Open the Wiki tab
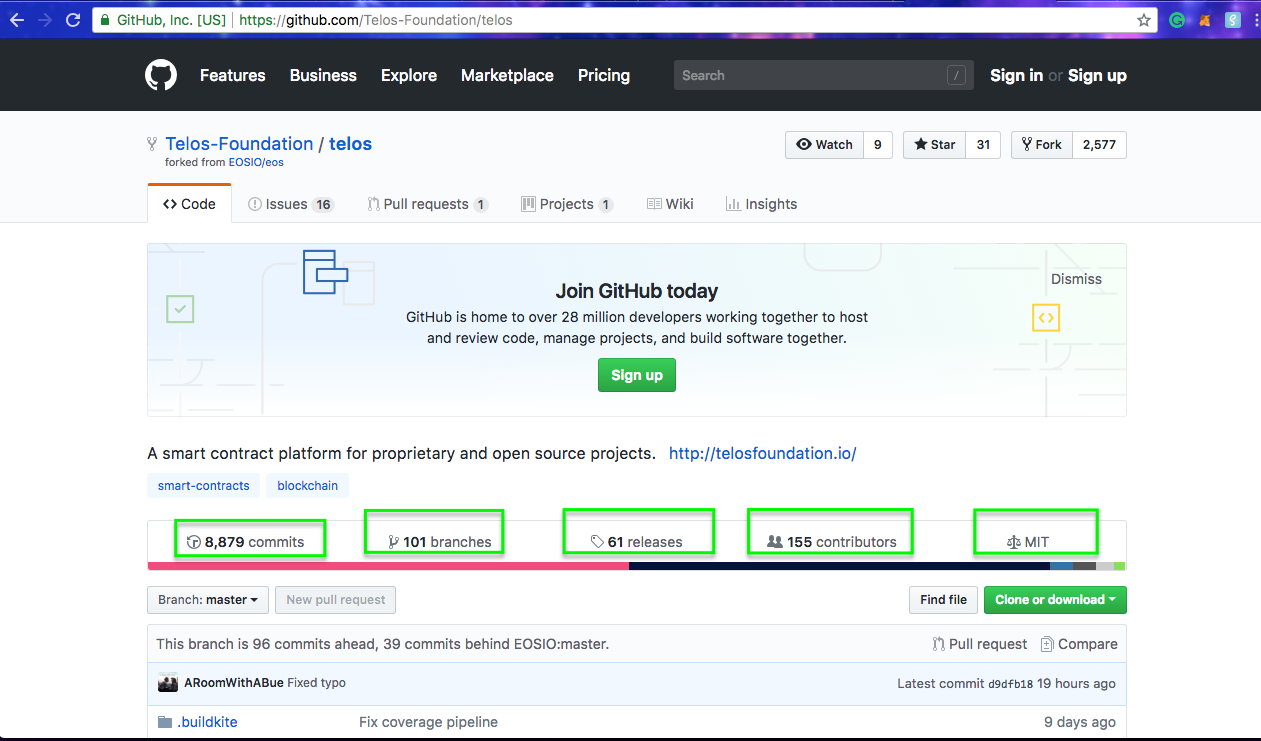The image size is (1261, 741). pos(670,204)
